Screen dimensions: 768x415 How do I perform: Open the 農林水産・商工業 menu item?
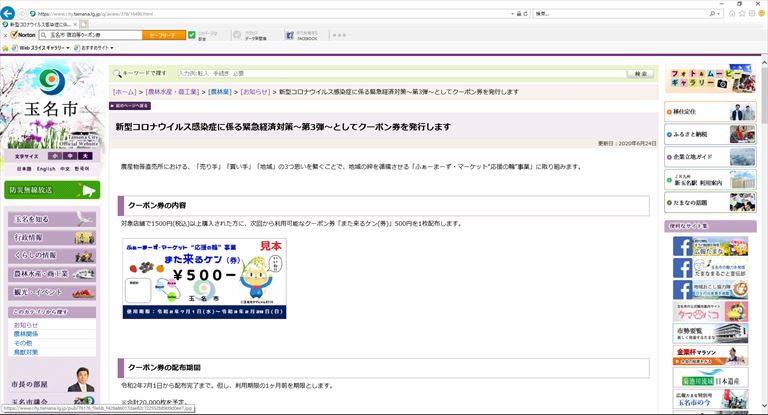[51, 274]
